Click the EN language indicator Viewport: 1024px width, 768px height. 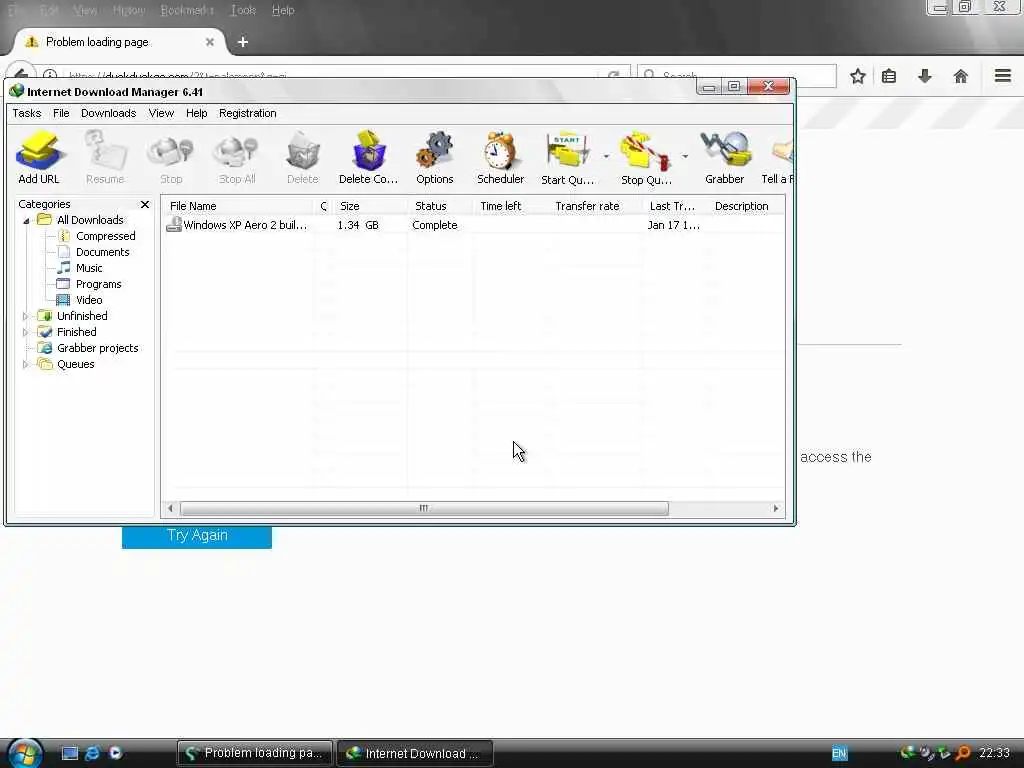pos(839,754)
